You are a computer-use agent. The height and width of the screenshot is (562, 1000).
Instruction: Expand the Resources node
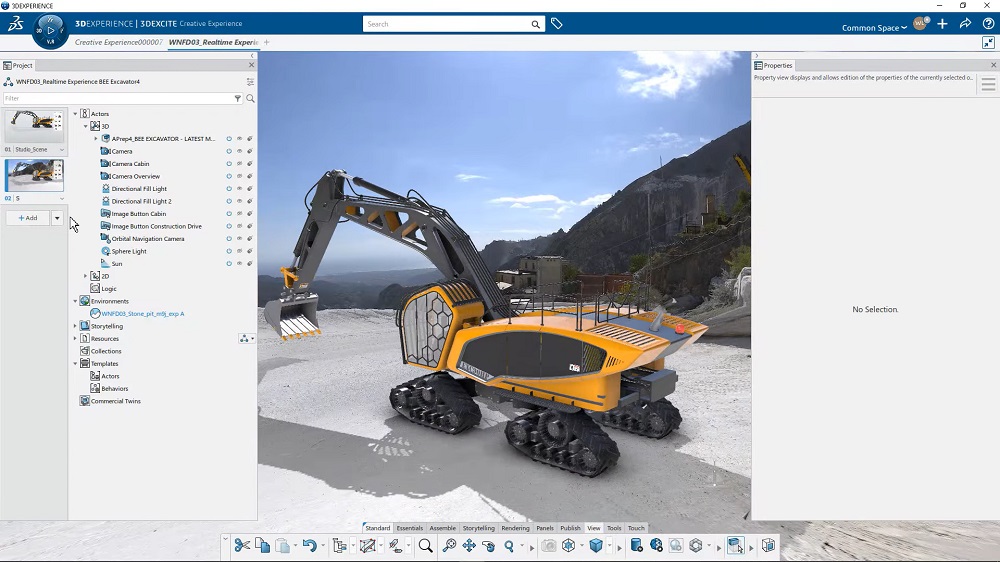coord(75,339)
